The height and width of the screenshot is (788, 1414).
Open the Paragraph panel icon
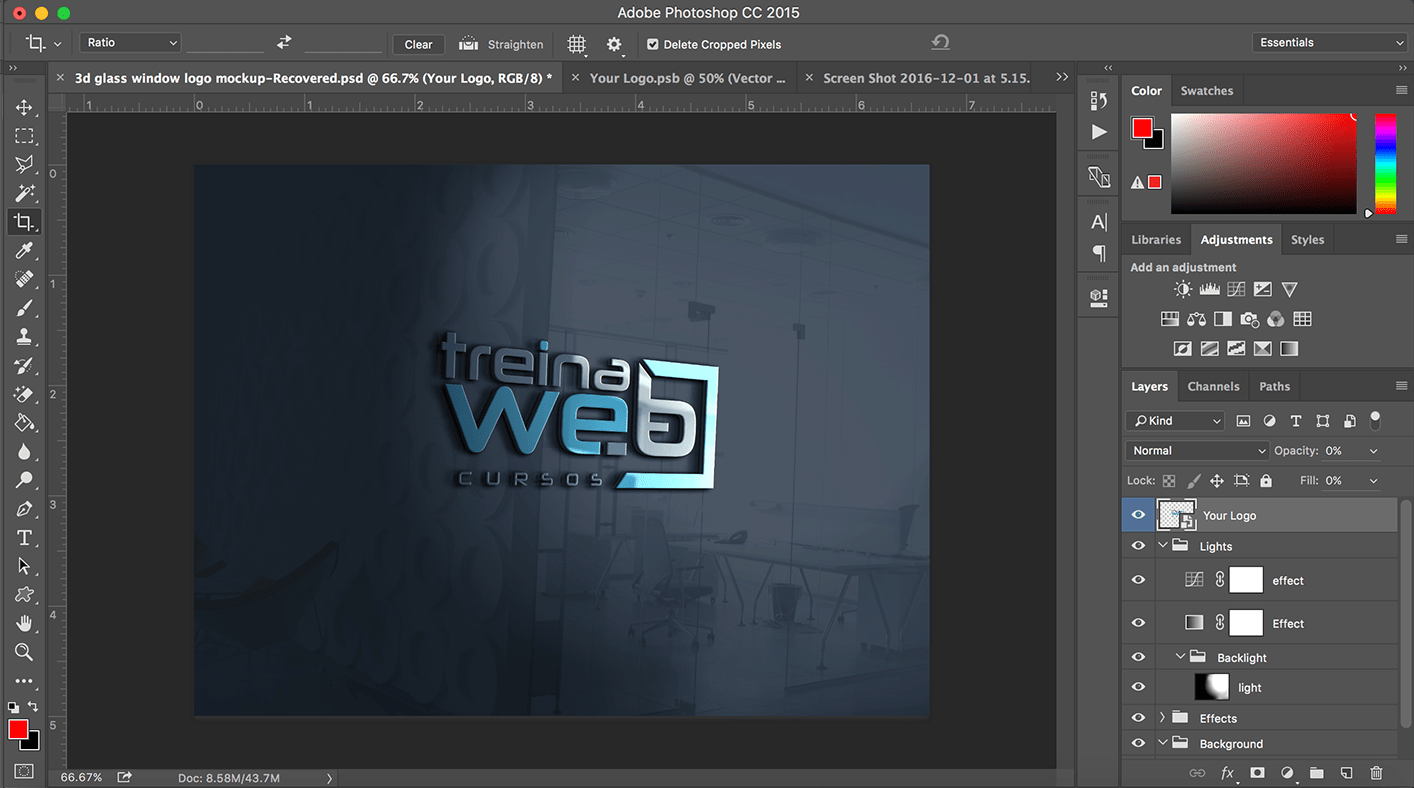[1099, 253]
